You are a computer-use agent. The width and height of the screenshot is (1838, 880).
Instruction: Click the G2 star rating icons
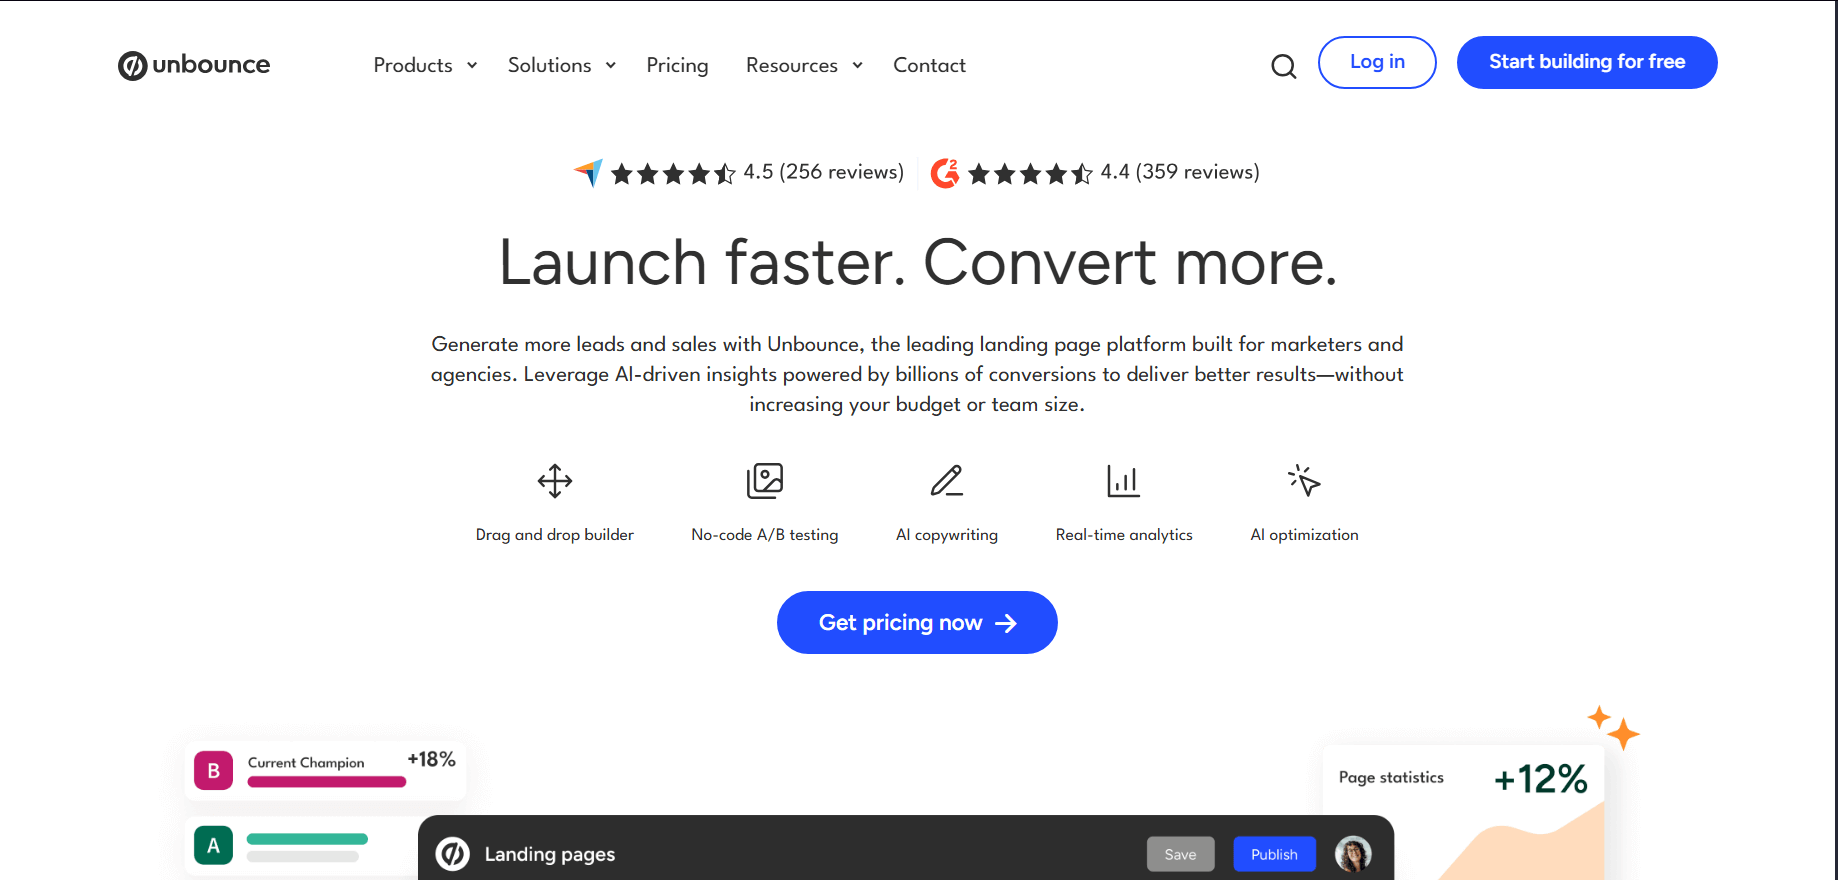pos(1030,174)
